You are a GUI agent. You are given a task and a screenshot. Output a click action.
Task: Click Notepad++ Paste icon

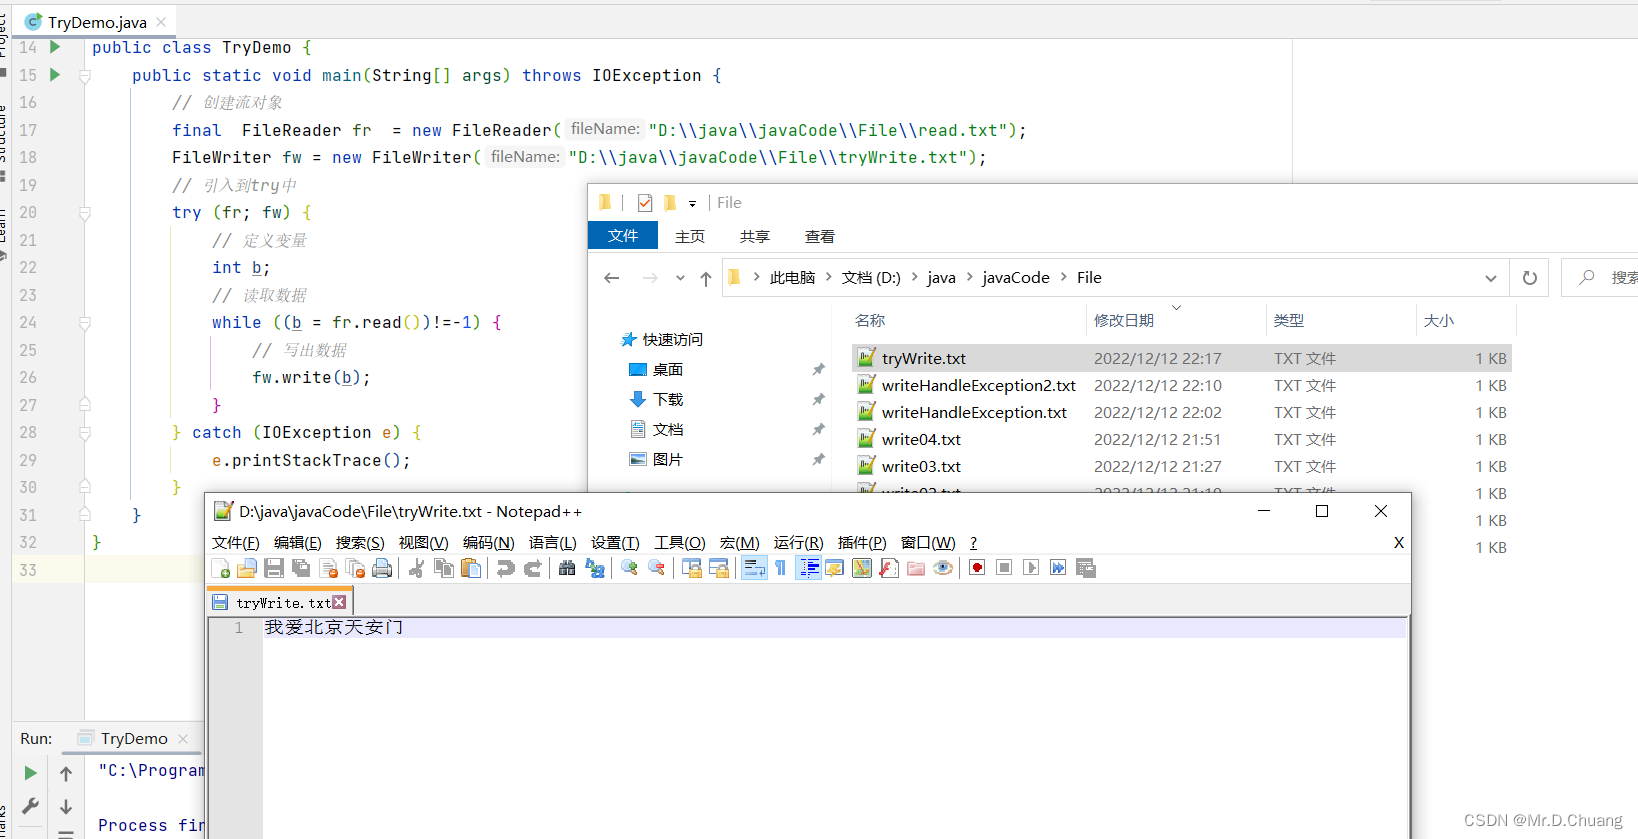471,568
